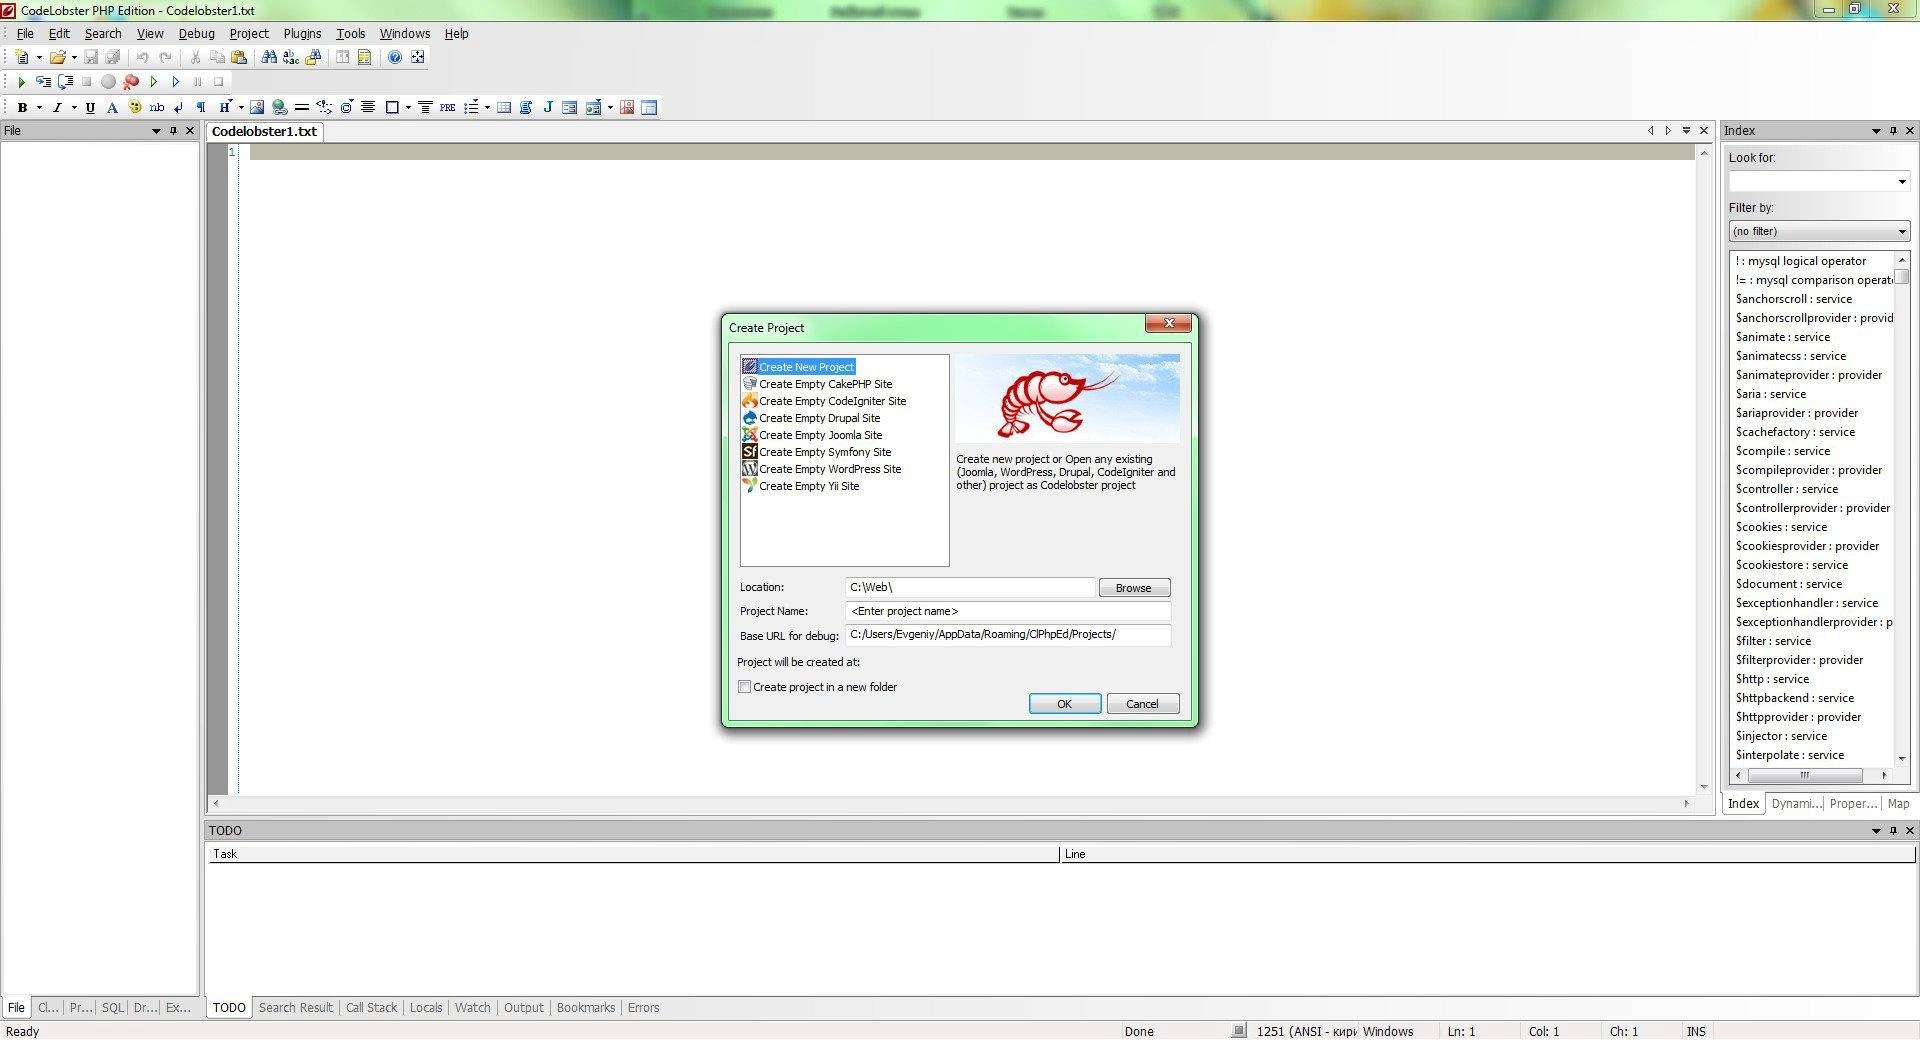This screenshot has height=1040, width=1920.
Task: Open Help via the blue question icon
Action: coord(395,57)
